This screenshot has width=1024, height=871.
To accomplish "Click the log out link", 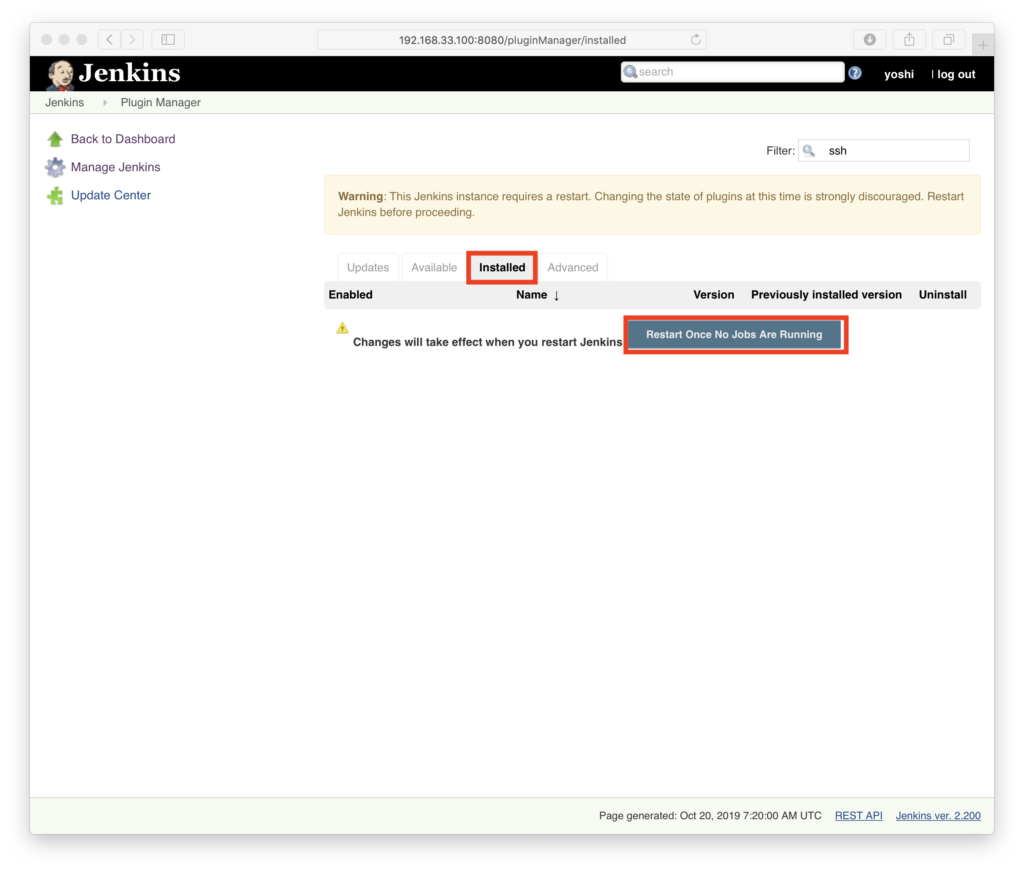I will [x=956, y=74].
